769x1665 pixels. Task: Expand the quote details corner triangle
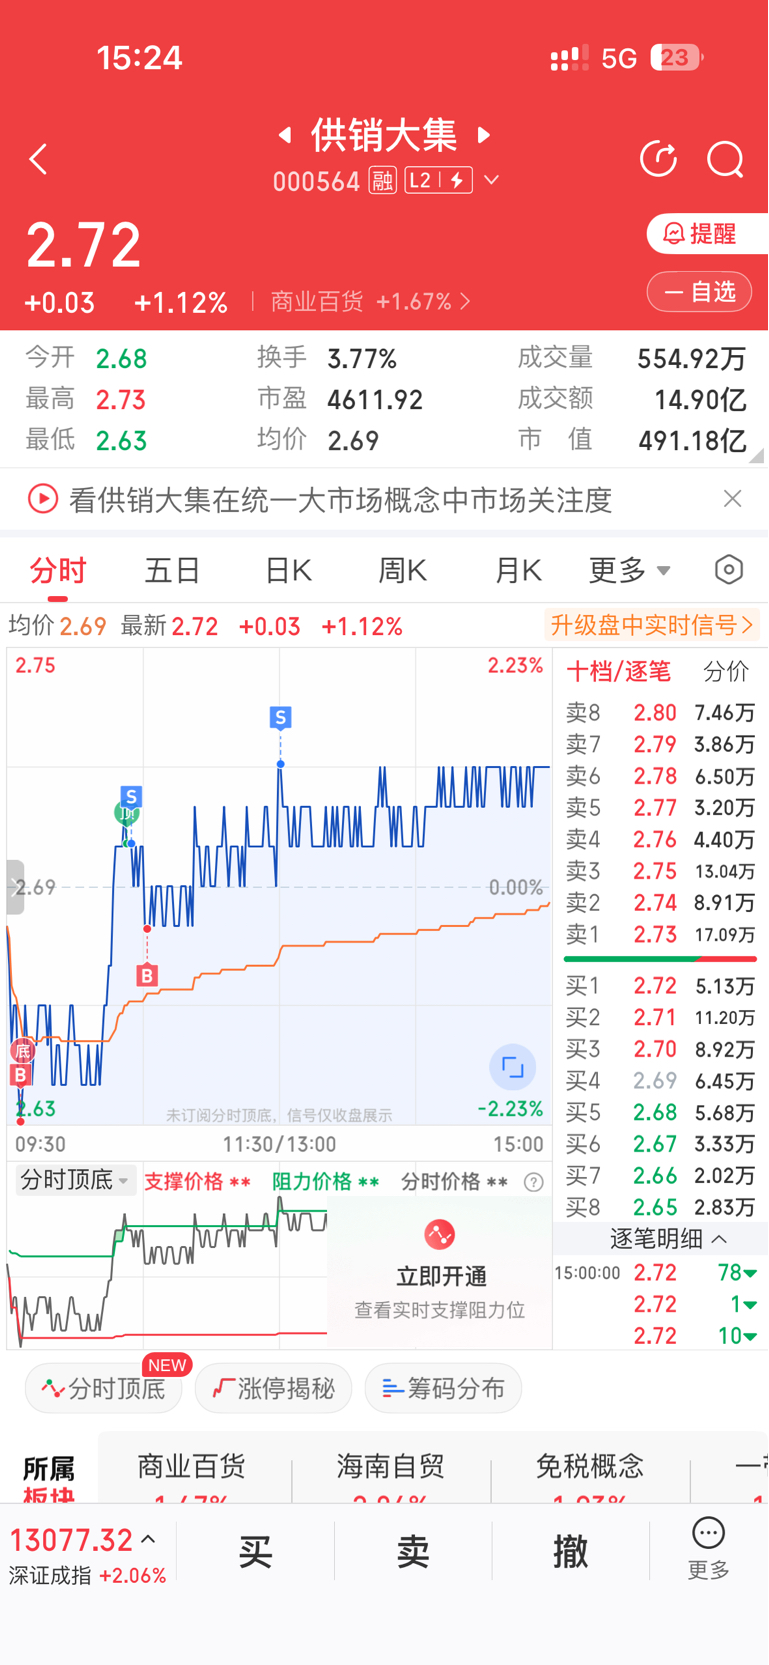click(758, 456)
